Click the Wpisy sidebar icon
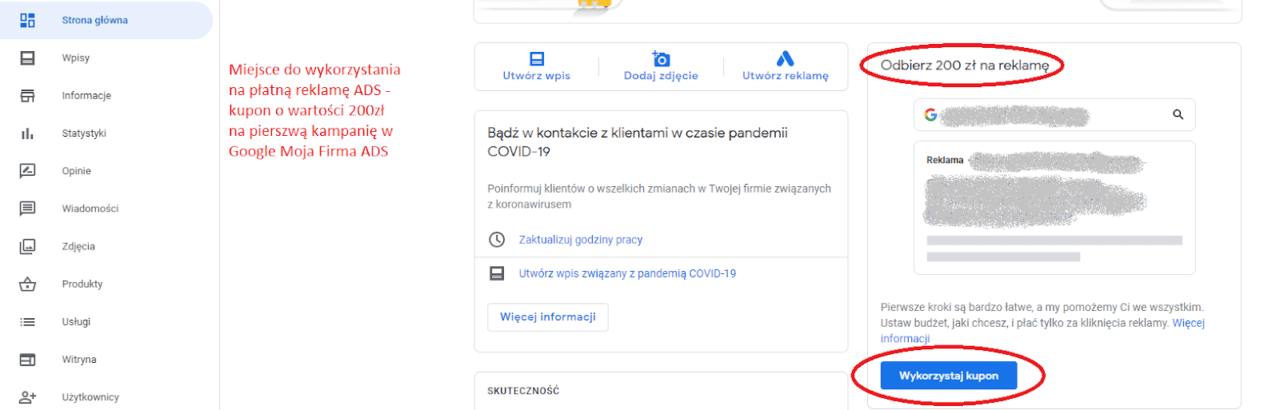1280x410 pixels. click(28, 57)
